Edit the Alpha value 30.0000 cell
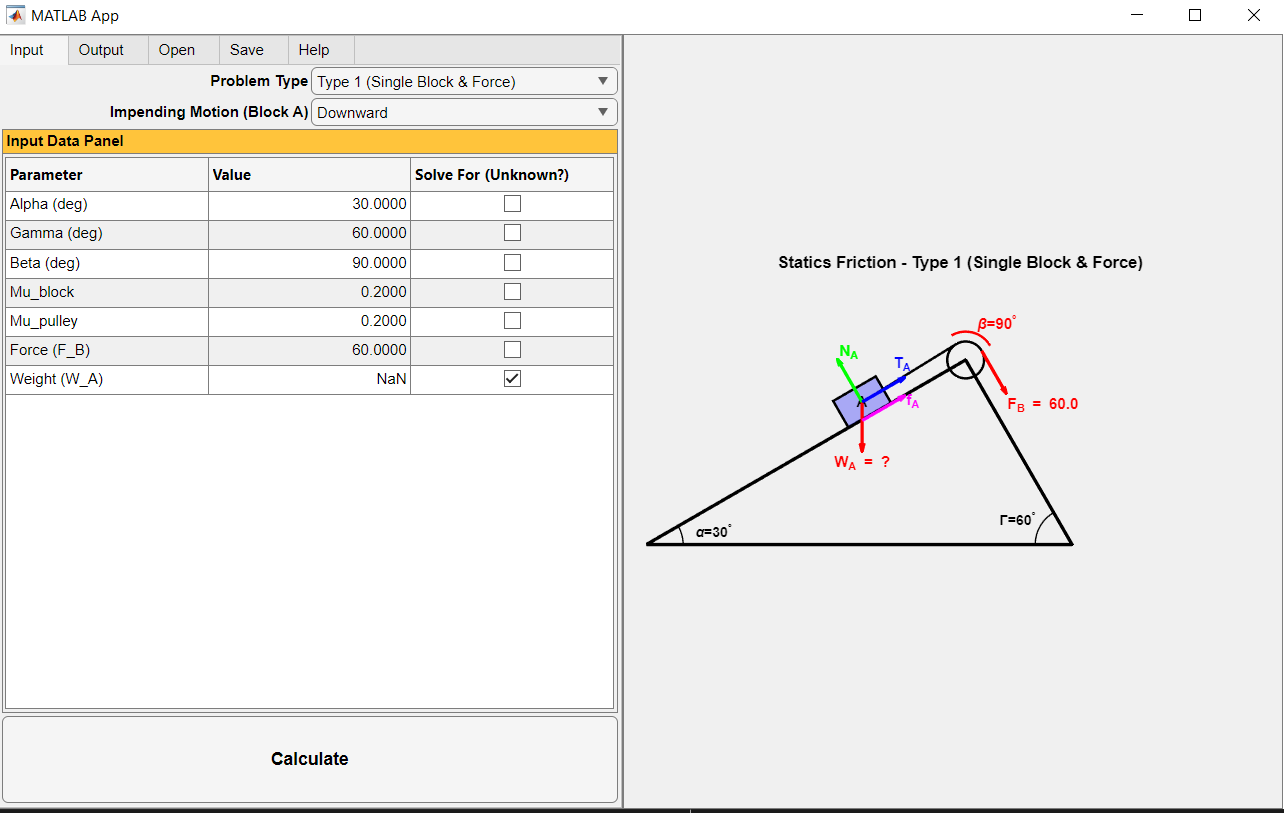Screen dimensions: 1284x813 [x=309, y=204]
